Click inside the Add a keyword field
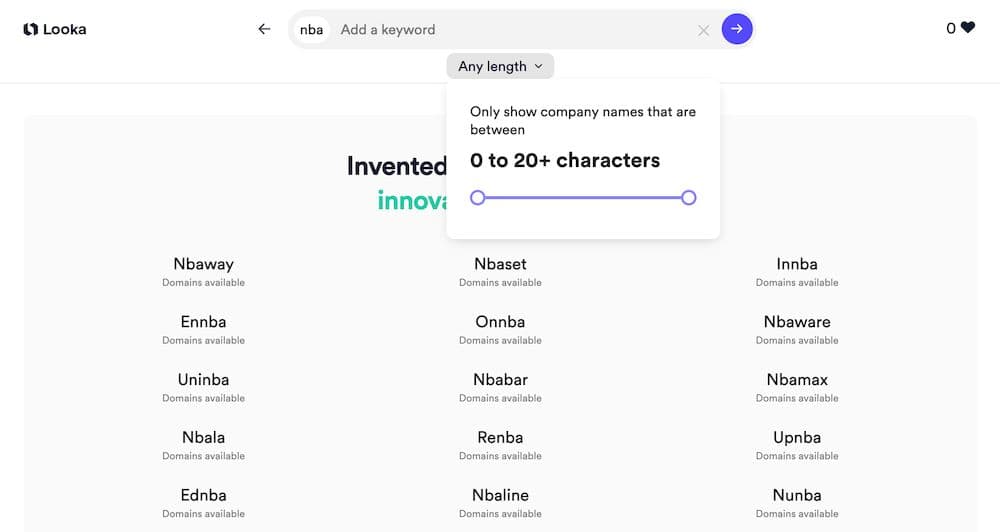Image resolution: width=1000 pixels, height=532 pixels. pos(513,29)
